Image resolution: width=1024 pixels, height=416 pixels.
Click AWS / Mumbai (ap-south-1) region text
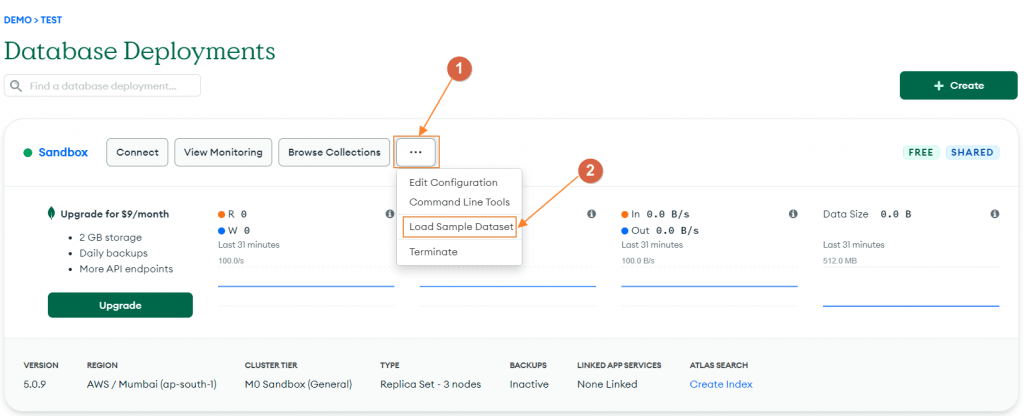click(152, 385)
